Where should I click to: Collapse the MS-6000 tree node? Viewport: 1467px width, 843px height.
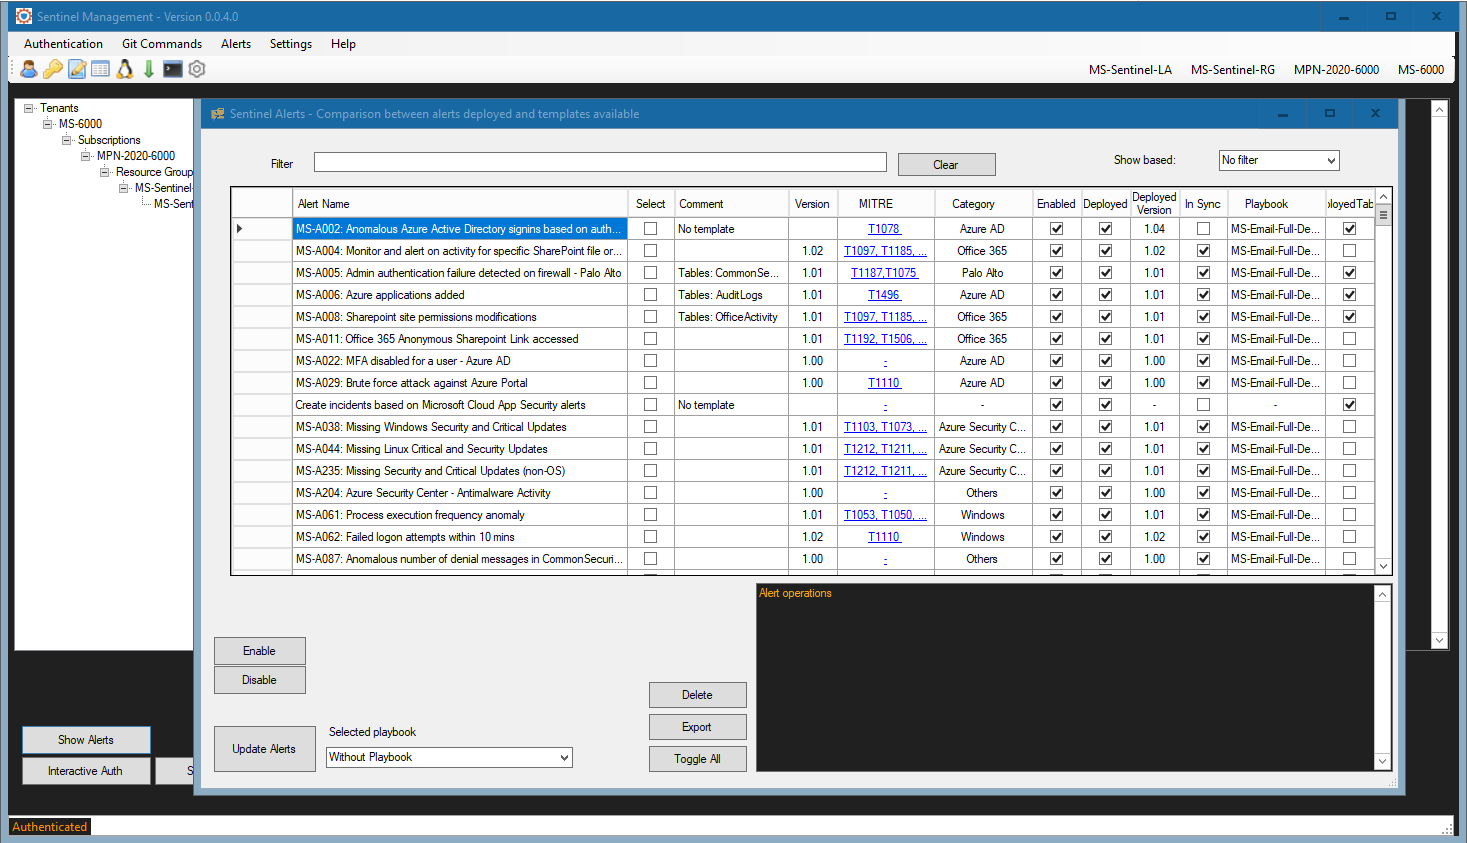tap(47, 124)
